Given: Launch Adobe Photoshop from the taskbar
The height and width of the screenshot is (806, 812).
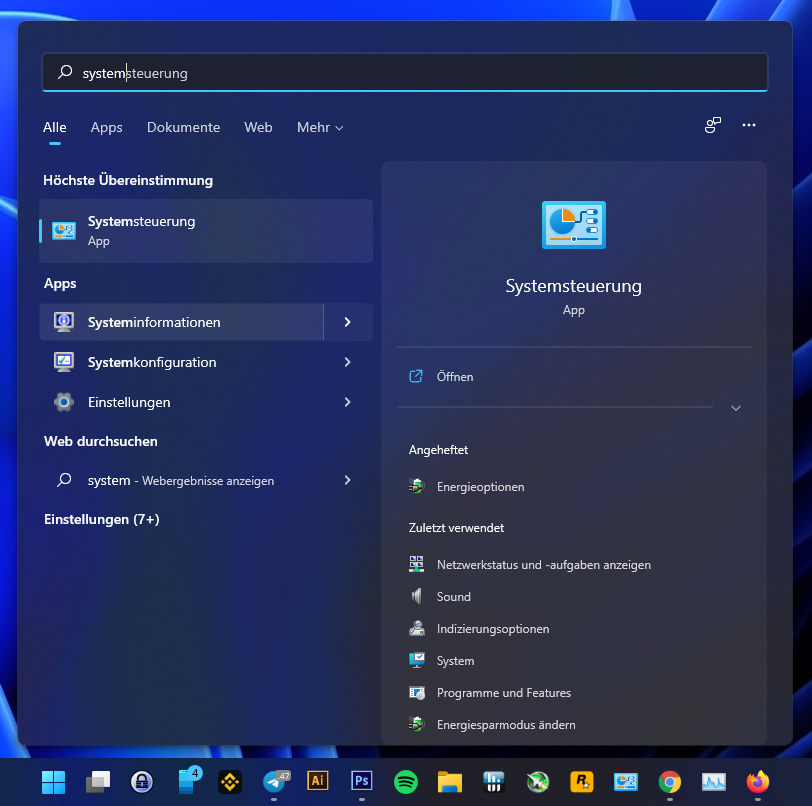Looking at the screenshot, I should (x=362, y=781).
